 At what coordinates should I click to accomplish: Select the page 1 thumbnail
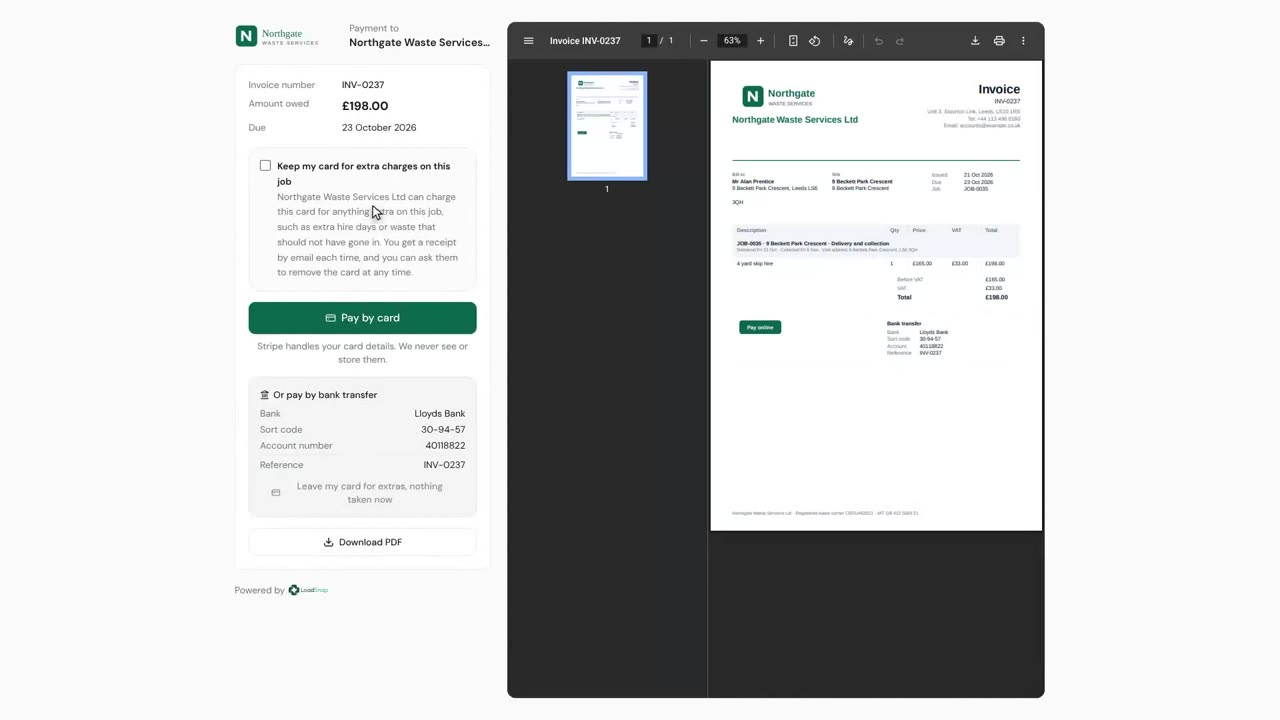pos(607,126)
